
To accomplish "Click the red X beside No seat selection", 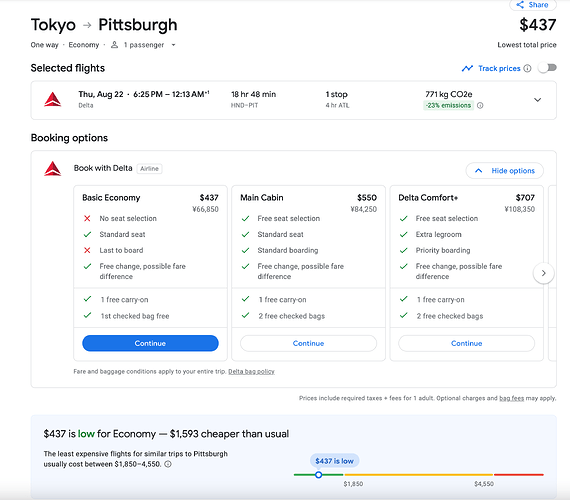I will point(87,219).
